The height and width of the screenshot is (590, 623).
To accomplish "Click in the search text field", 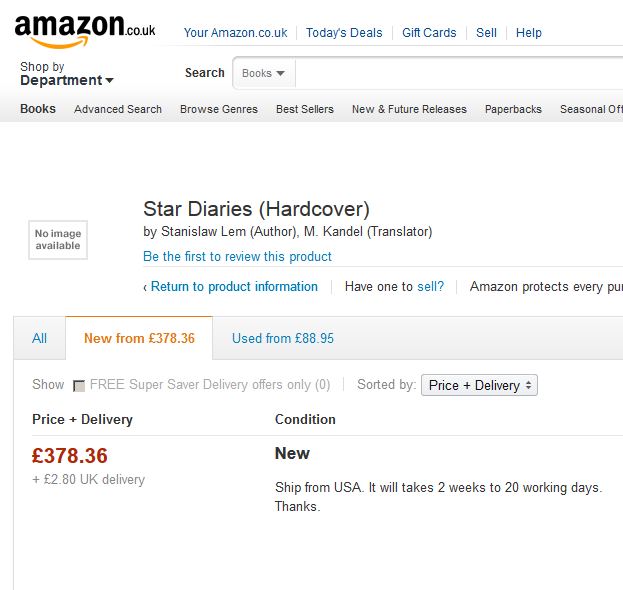I will tap(459, 73).
